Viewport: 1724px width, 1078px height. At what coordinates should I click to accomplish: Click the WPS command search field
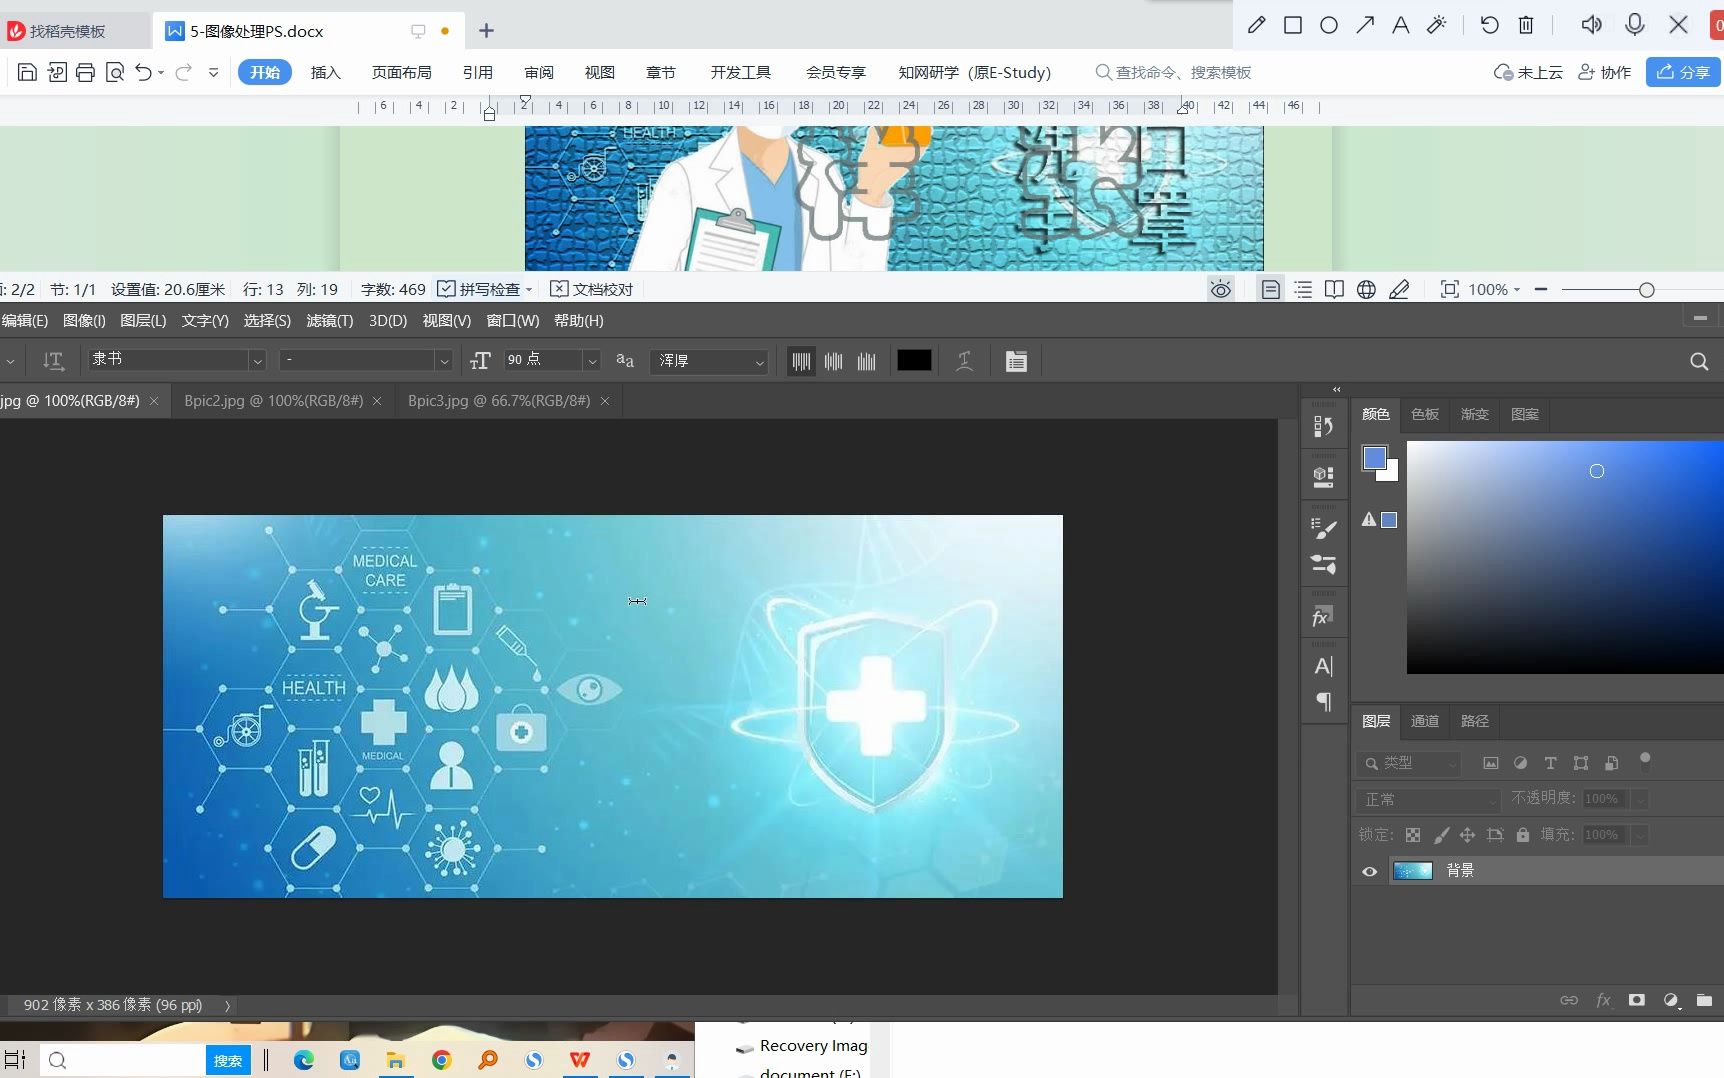1174,72
